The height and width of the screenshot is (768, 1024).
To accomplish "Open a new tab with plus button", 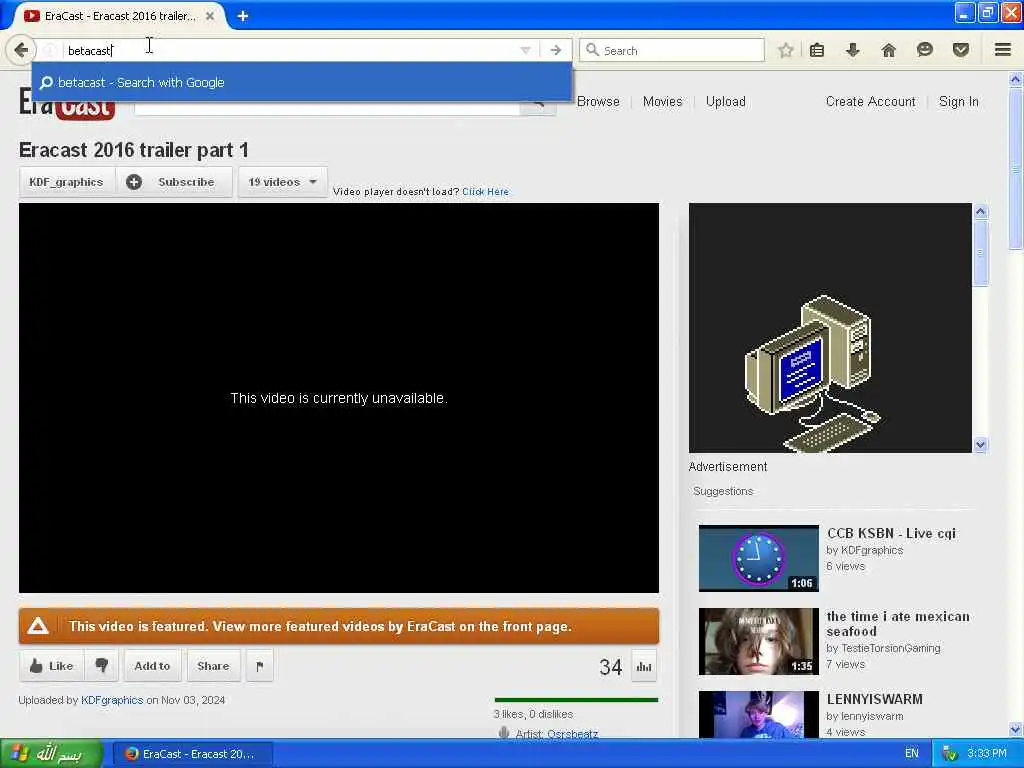I will tap(243, 16).
